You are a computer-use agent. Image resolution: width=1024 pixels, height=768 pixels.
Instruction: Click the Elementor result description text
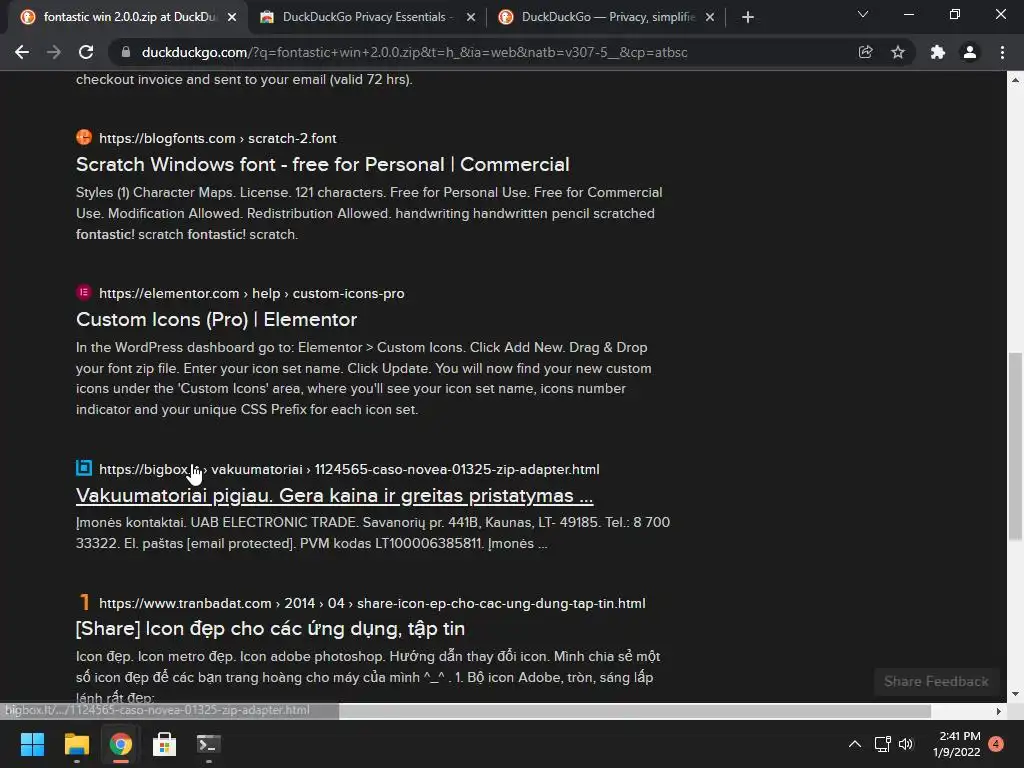pos(364,379)
